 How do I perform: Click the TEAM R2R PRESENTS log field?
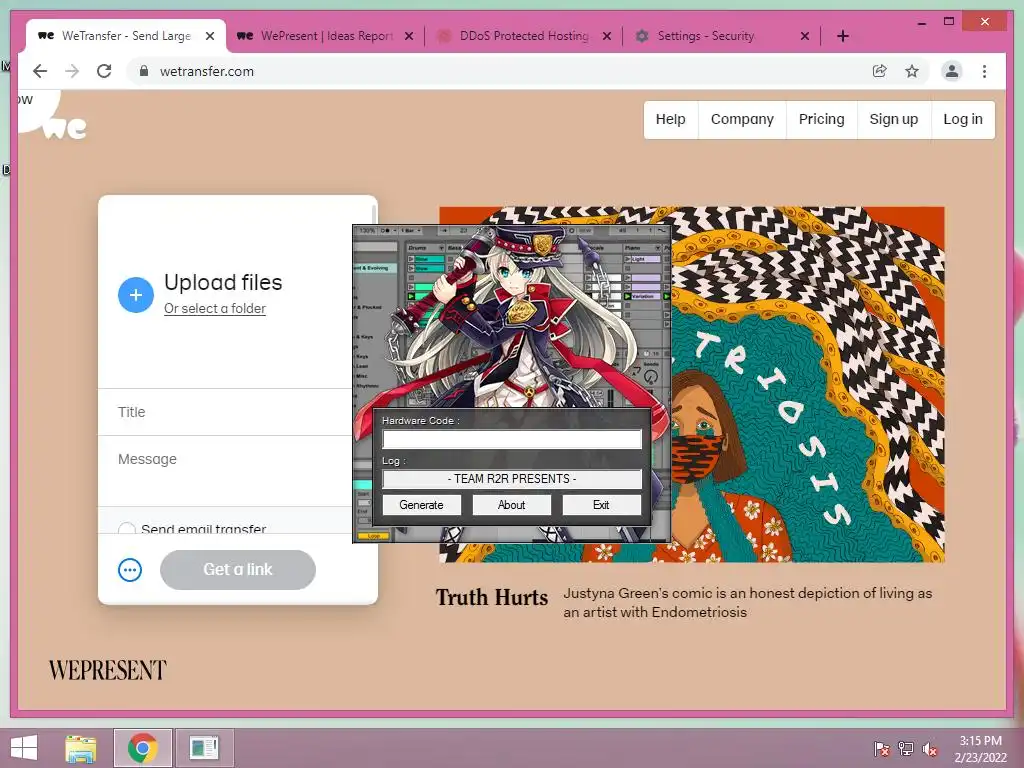512,479
